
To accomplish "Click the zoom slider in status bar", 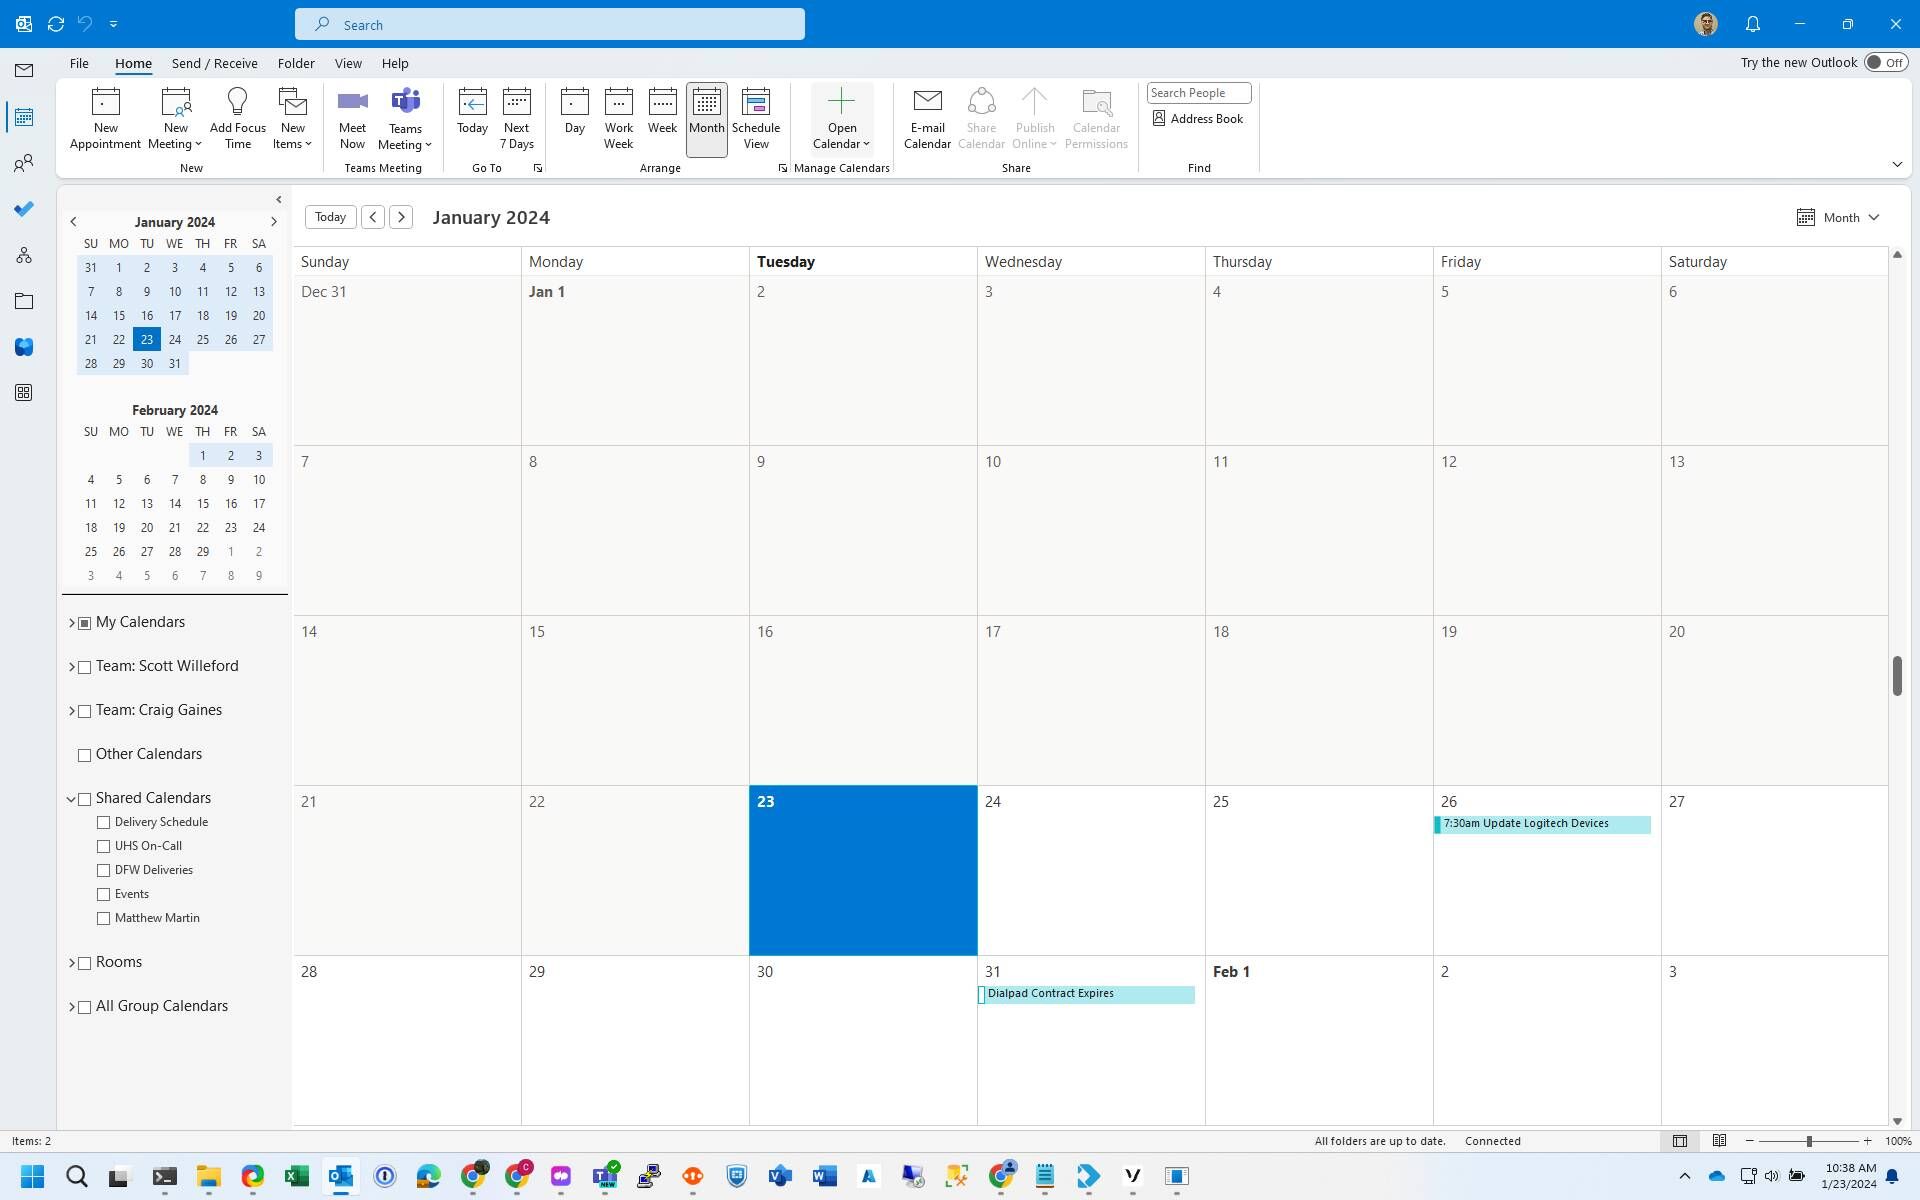I will [x=1808, y=1141].
